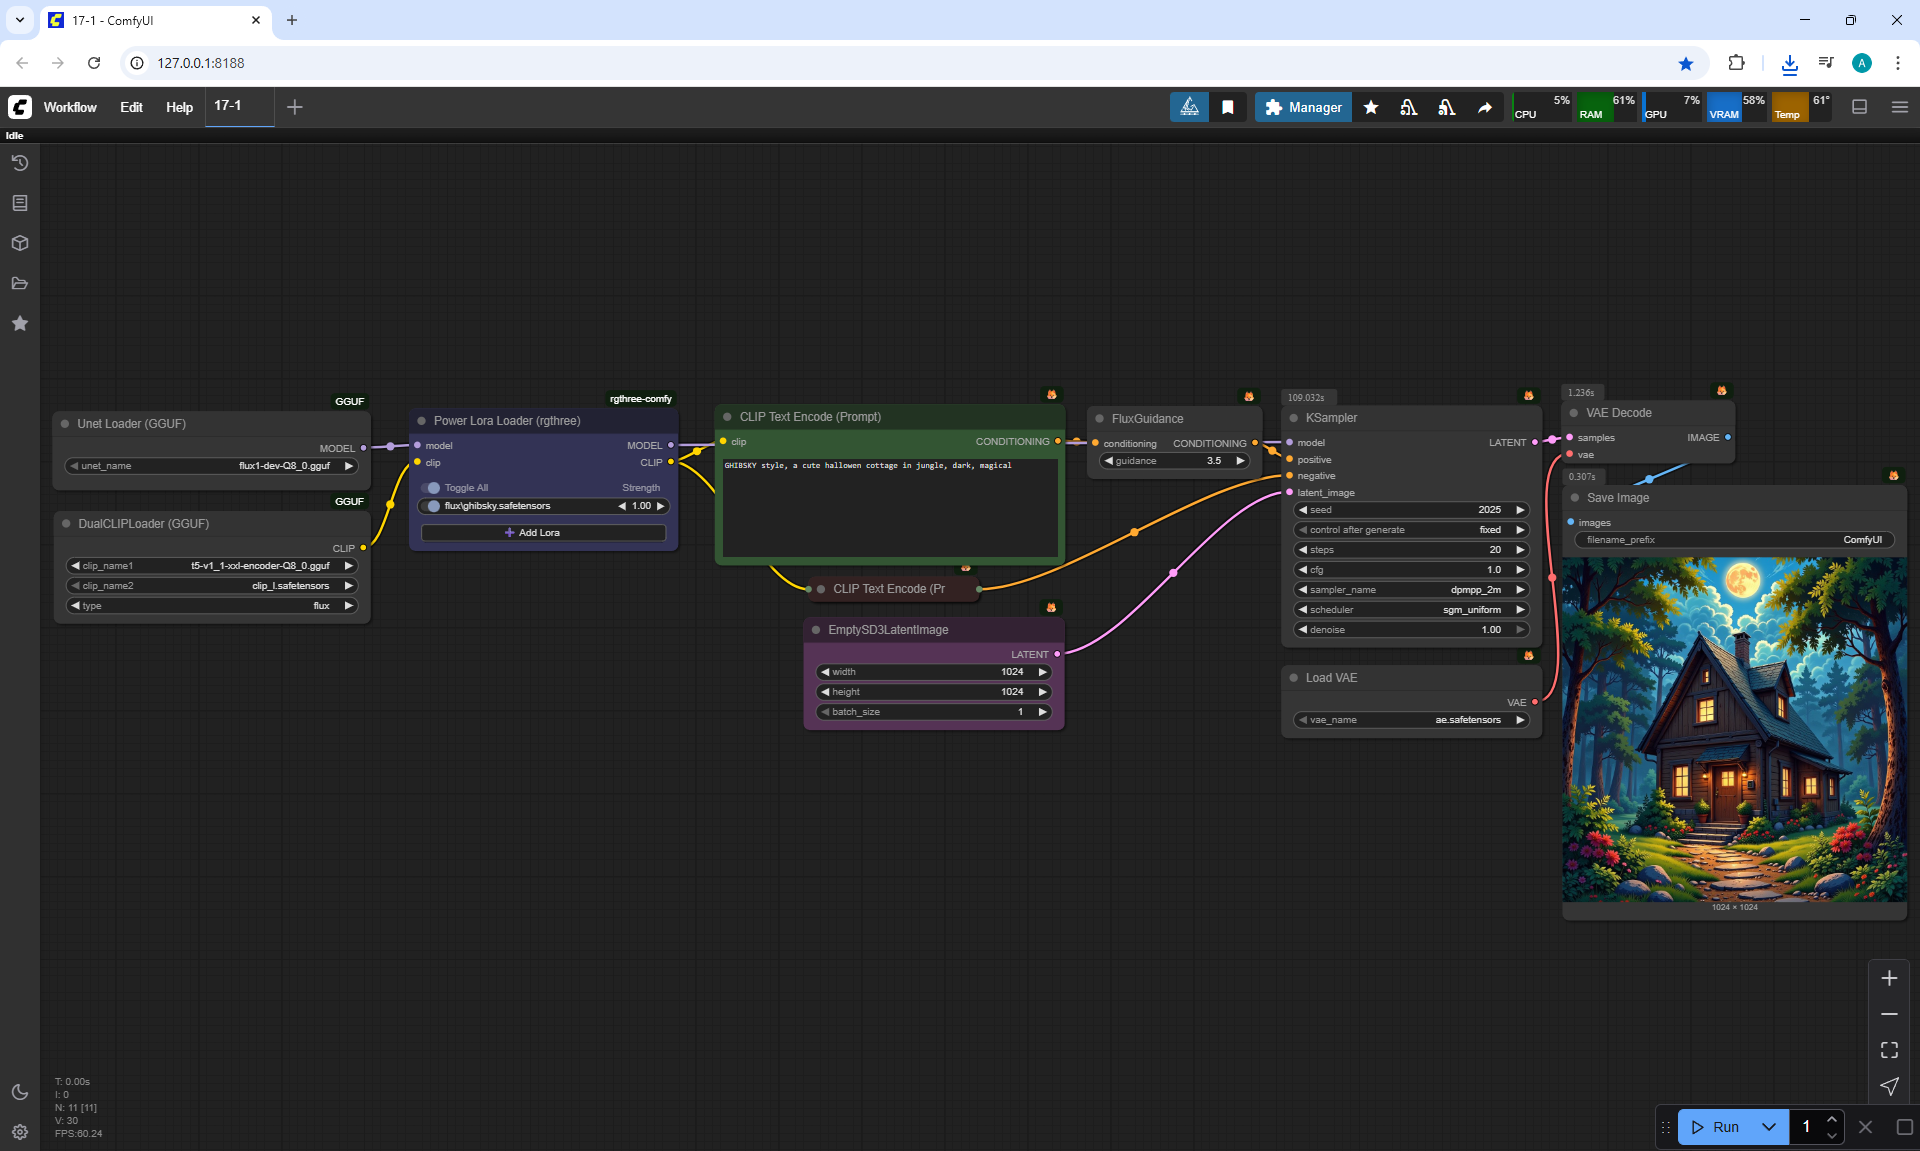Screen dimensions: 1920x1151
Task: Click fit view icon on canvas controls
Action: point(1889,1050)
